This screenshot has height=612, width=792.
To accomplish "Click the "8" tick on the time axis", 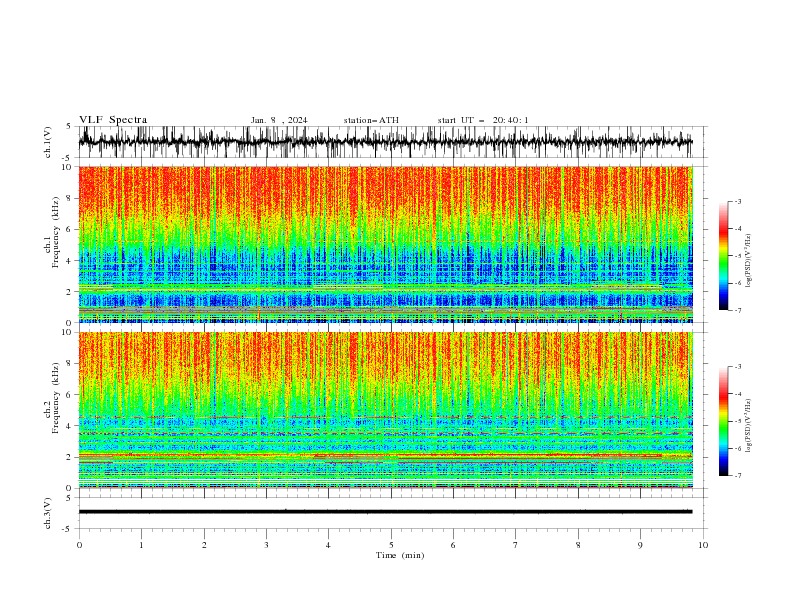I will click(x=578, y=545).
